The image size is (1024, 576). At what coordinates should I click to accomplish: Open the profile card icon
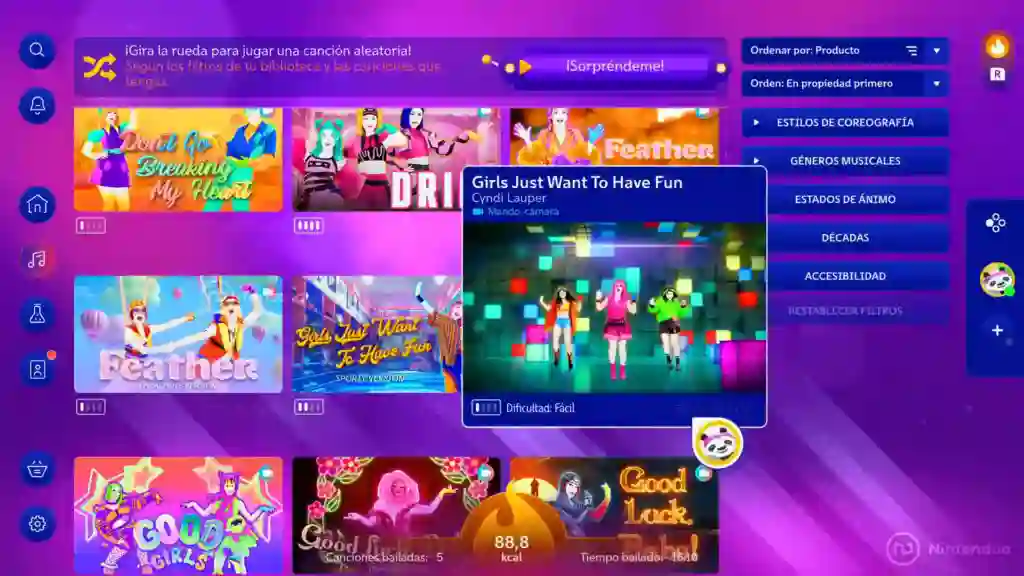(x=37, y=369)
